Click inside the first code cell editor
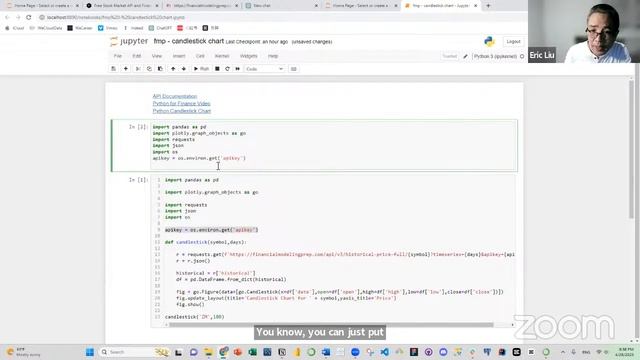Screen dimensions: 640x360 coord(333,145)
